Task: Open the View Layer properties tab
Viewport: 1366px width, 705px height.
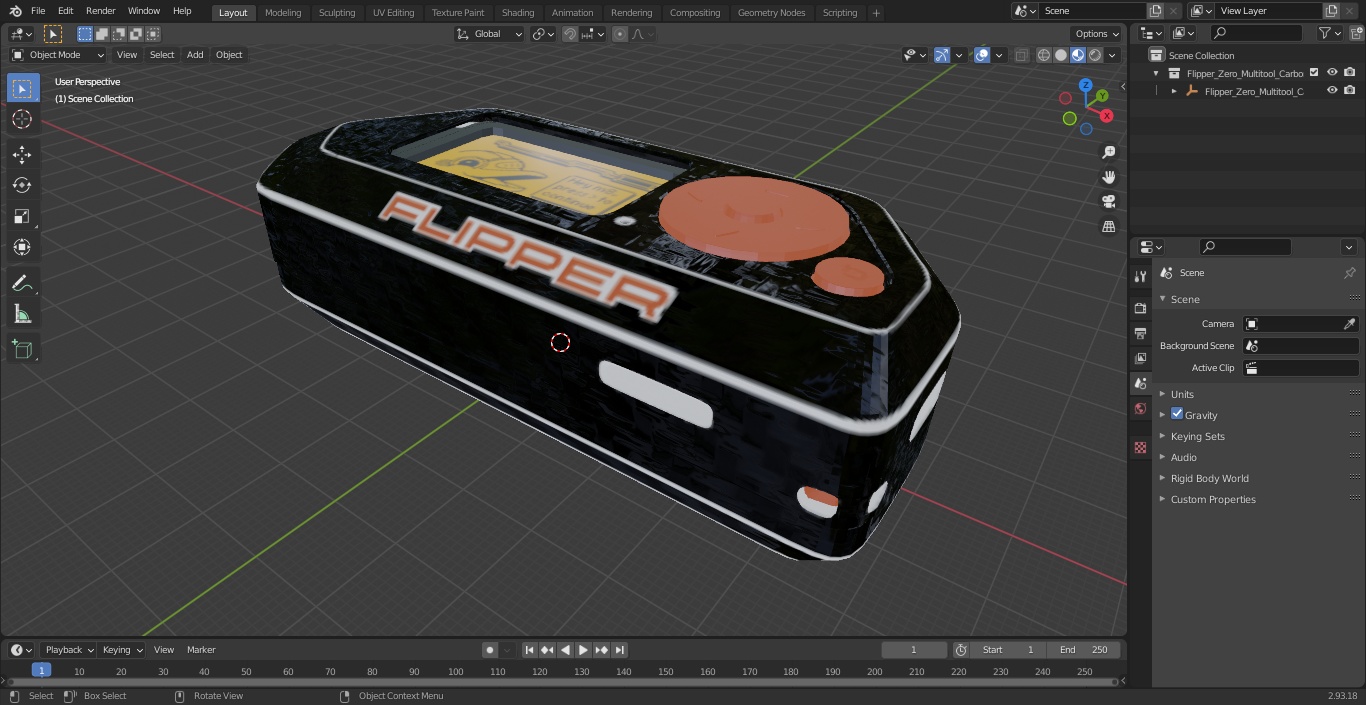Action: [x=1140, y=358]
